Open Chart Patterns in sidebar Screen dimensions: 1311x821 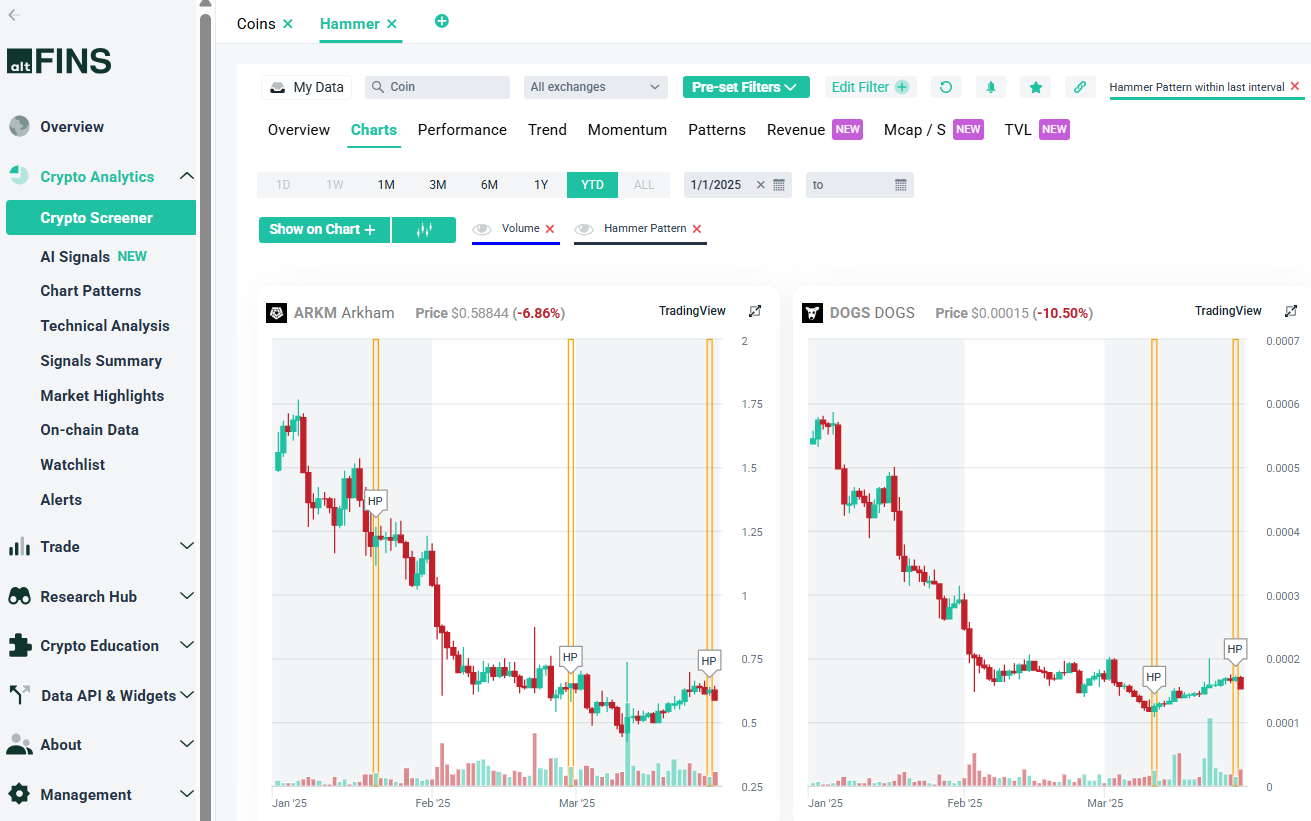[91, 291]
